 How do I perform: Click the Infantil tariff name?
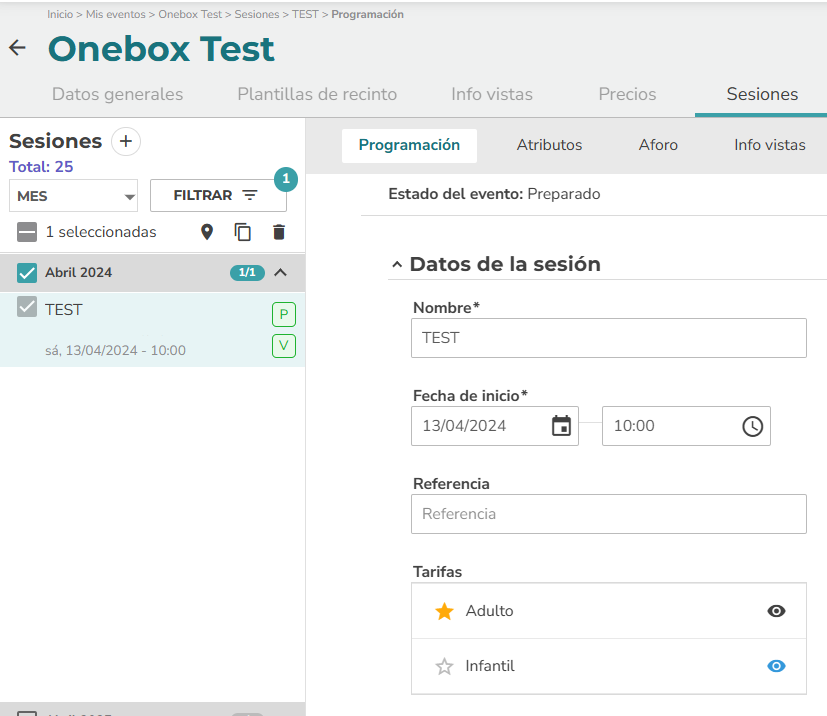pos(490,666)
